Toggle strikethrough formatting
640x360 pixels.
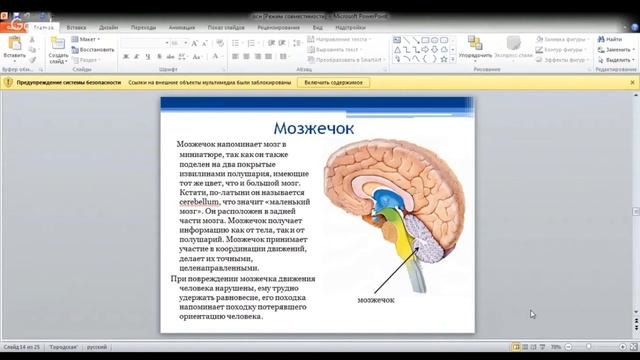coord(170,57)
